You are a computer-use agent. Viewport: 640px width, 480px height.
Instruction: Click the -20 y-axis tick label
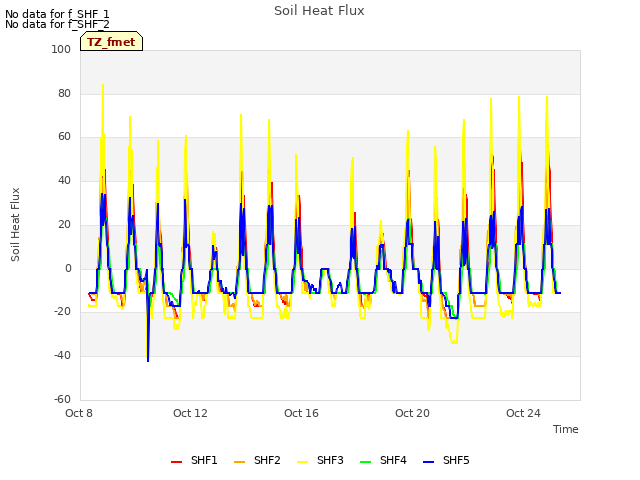(x=62, y=312)
